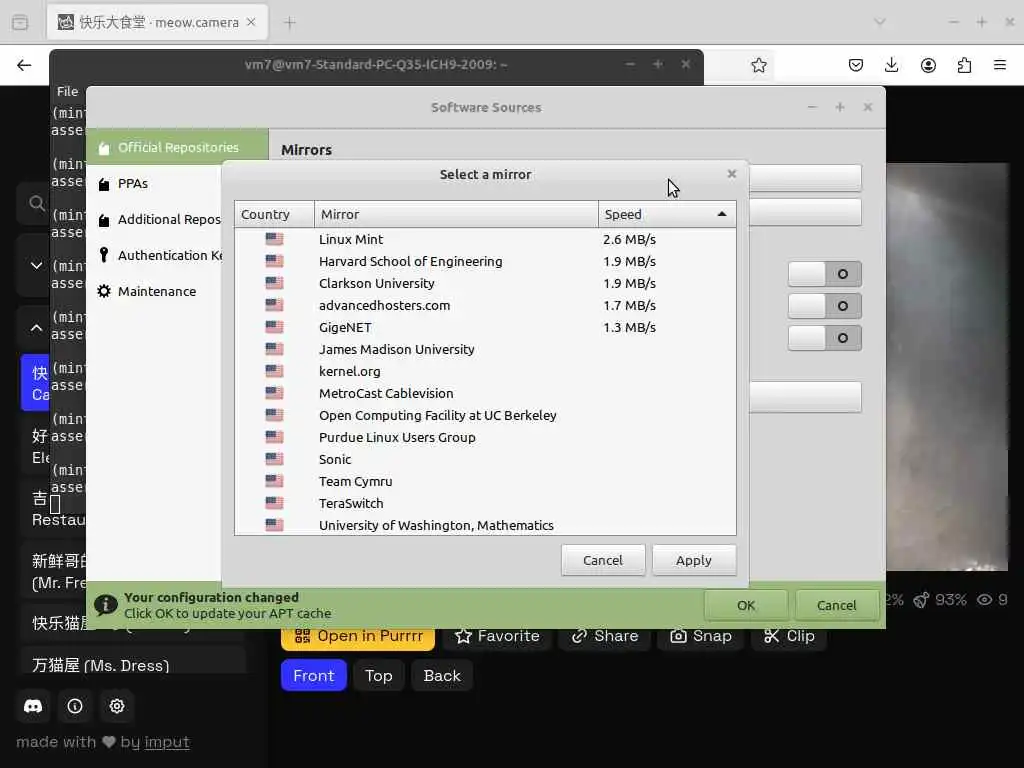Share this camera
The image size is (1024, 768).
(605, 637)
